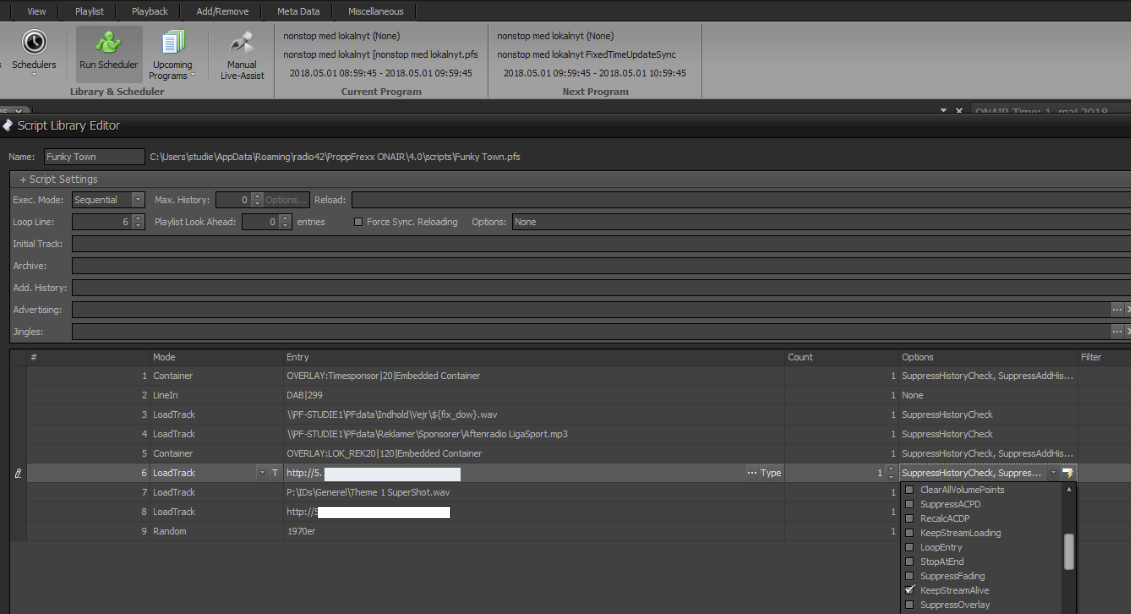The width and height of the screenshot is (1131, 614).
Task: Click the Name field containing Funky Town
Action: [x=94, y=157]
